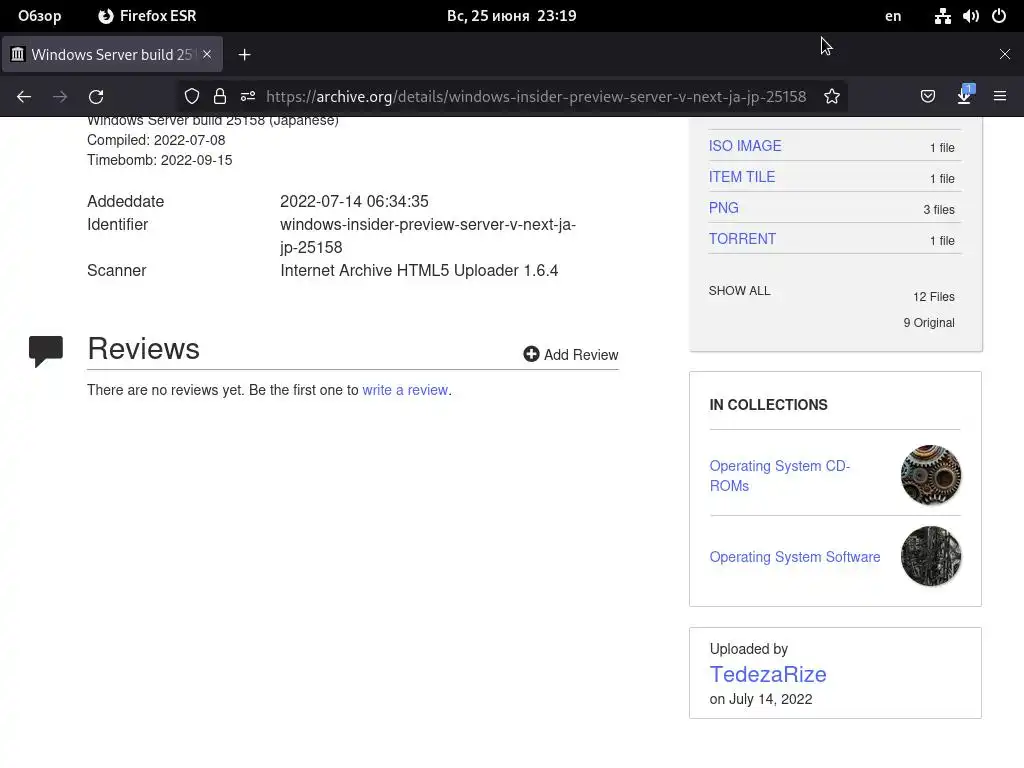Open uploader TedezaRize profile link
The width and height of the screenshot is (1024, 768).
768,674
